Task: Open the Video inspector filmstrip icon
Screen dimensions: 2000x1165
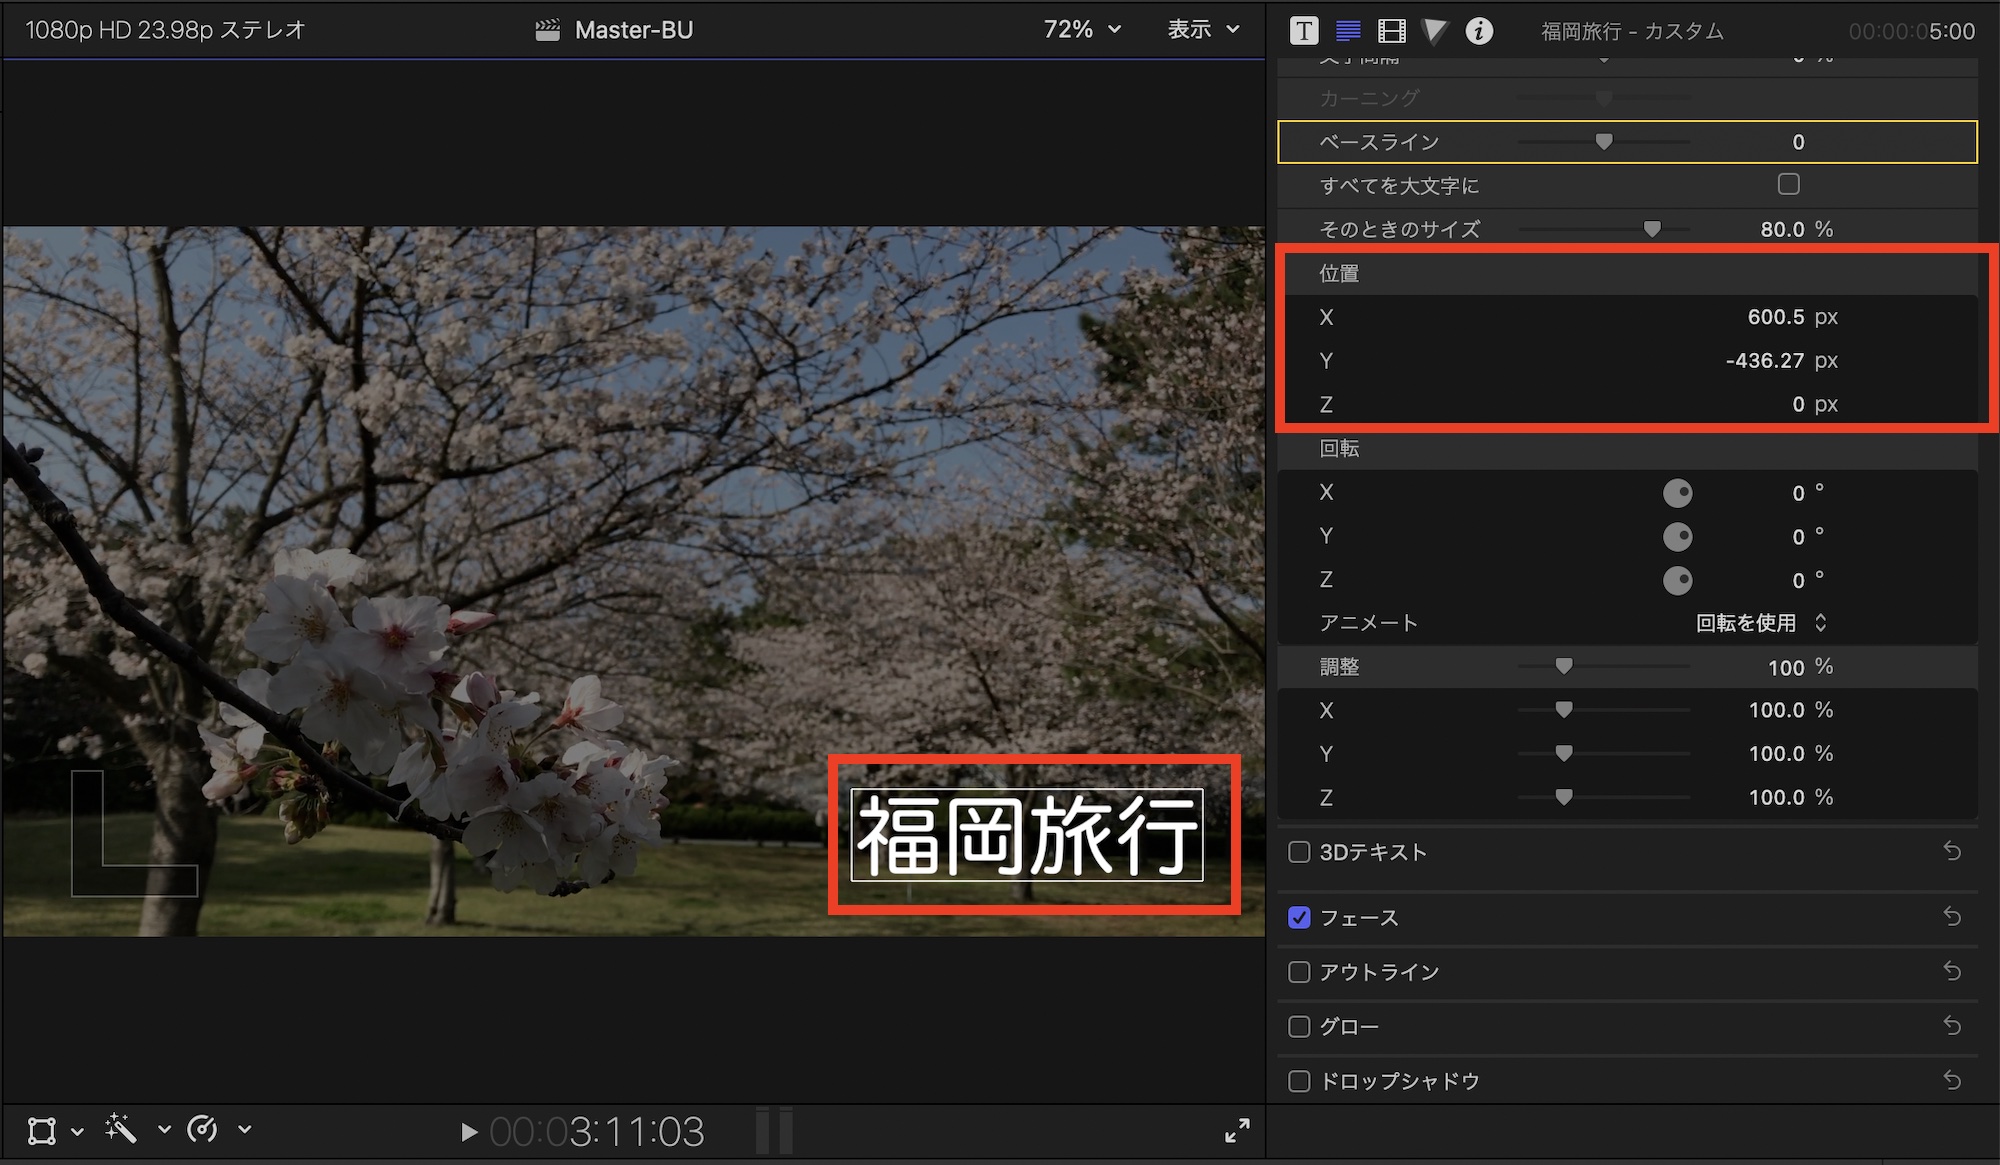Action: (x=1391, y=31)
